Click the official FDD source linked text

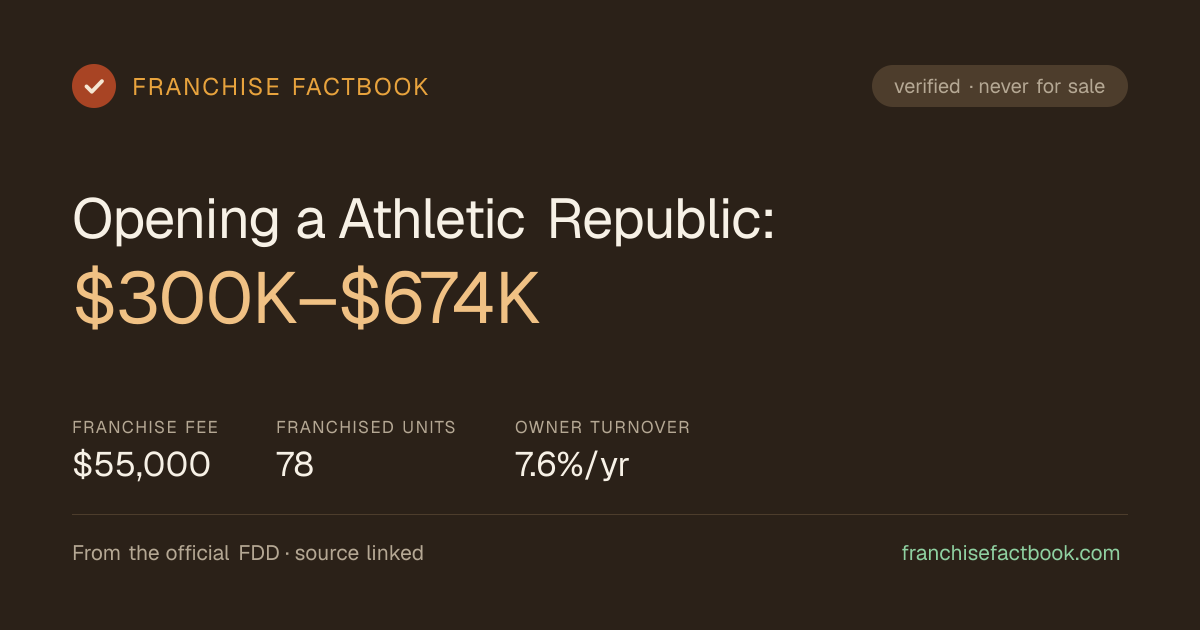[x=248, y=553]
